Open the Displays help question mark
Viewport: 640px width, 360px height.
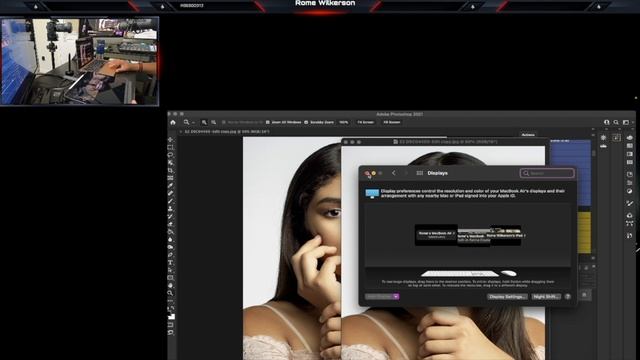point(568,297)
